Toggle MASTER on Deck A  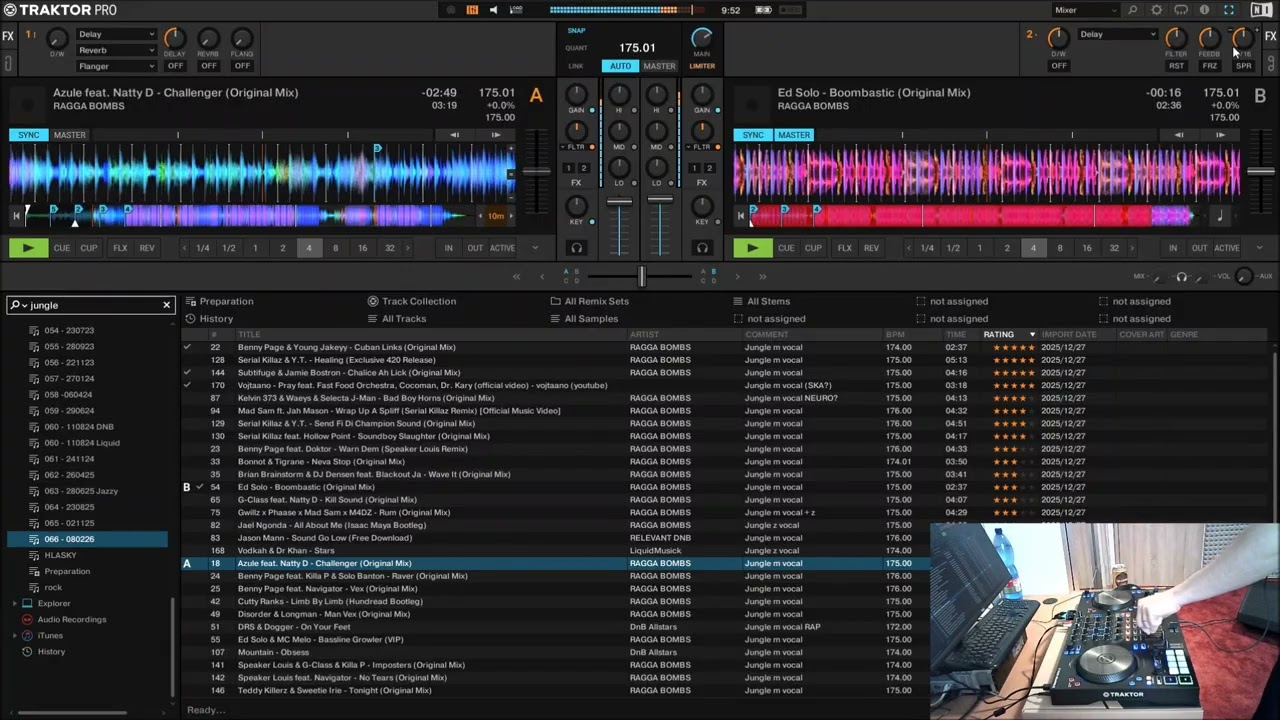[69, 135]
